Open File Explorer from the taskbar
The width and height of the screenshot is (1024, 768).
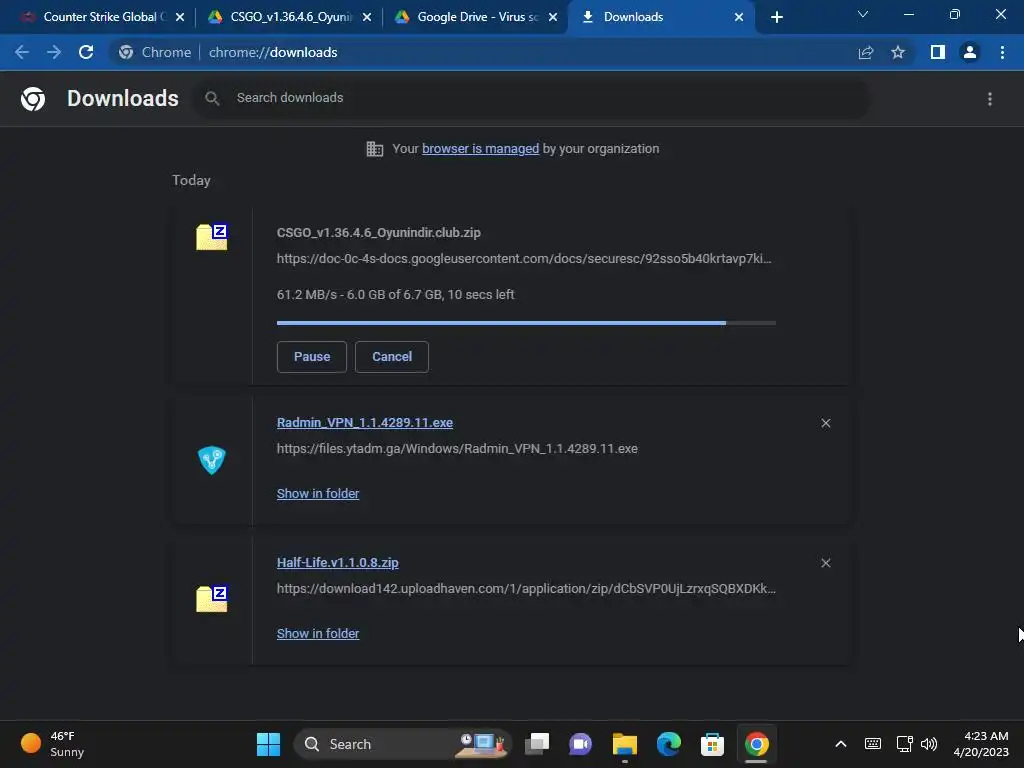pyautogui.click(x=624, y=744)
